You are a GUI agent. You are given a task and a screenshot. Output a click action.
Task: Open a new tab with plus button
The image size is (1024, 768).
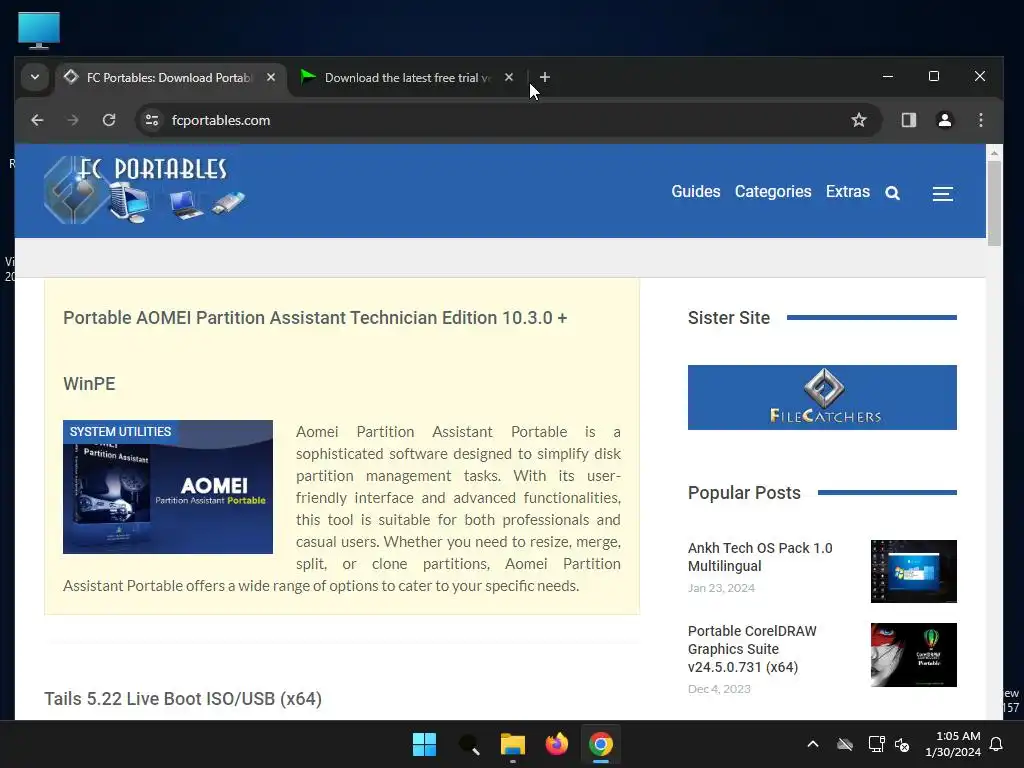tap(545, 78)
